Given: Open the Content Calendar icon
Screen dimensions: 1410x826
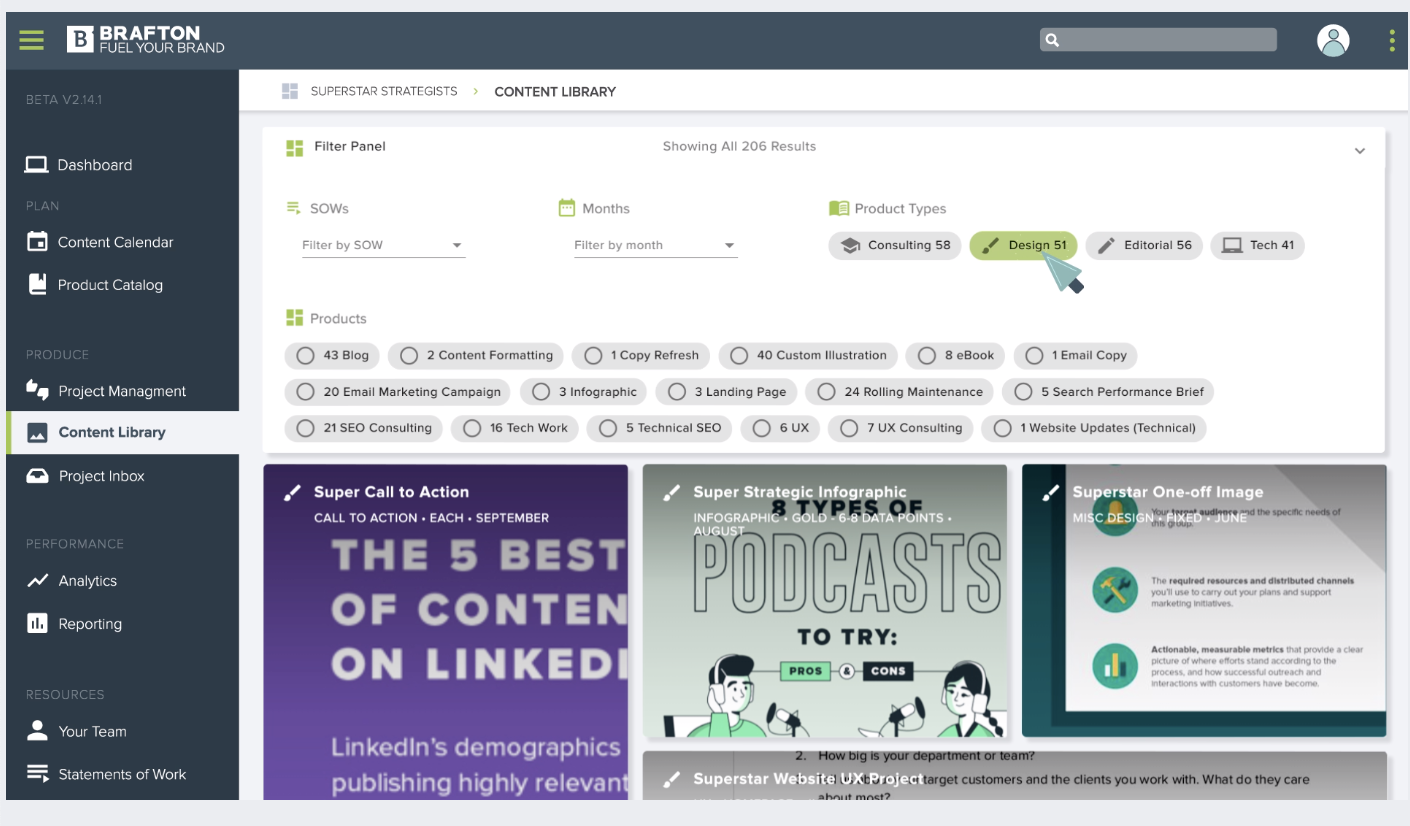Looking at the screenshot, I should tap(36, 242).
